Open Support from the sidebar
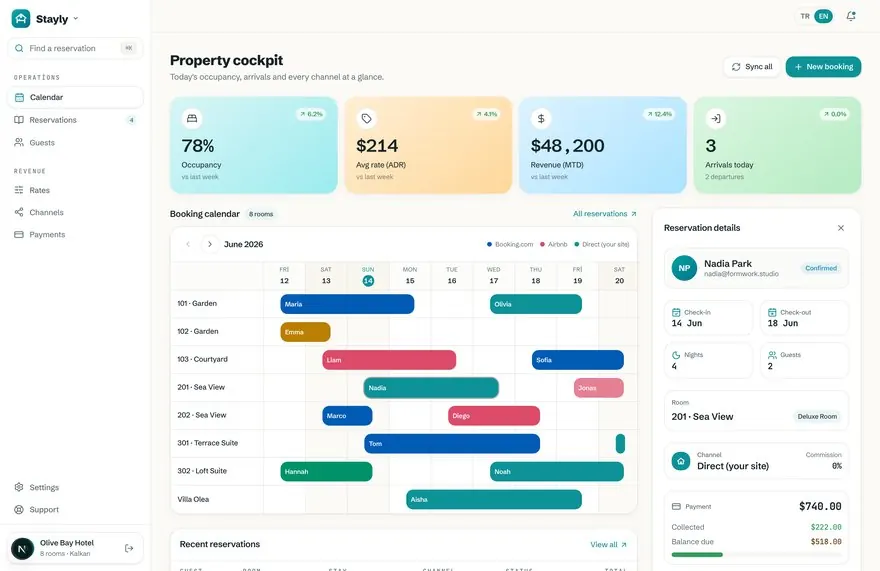880x571 pixels. (x=75, y=510)
